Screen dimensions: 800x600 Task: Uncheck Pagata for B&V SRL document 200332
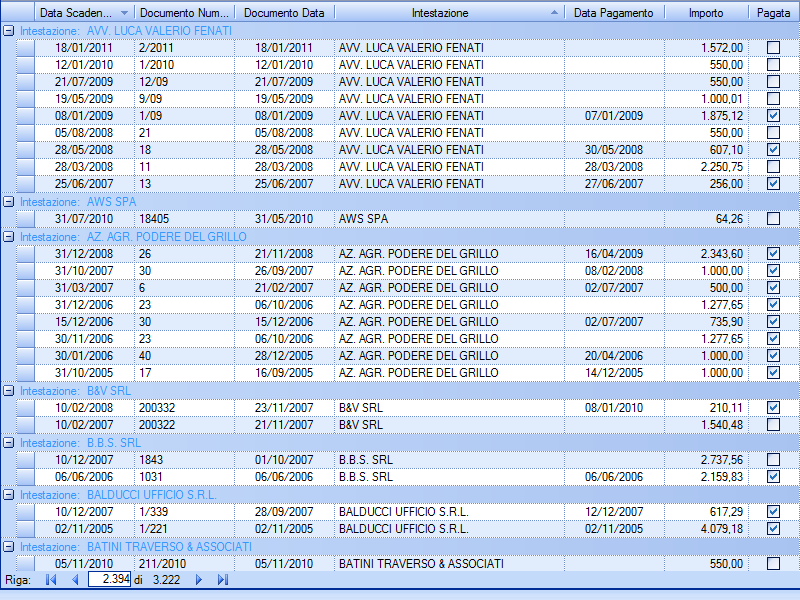point(773,408)
